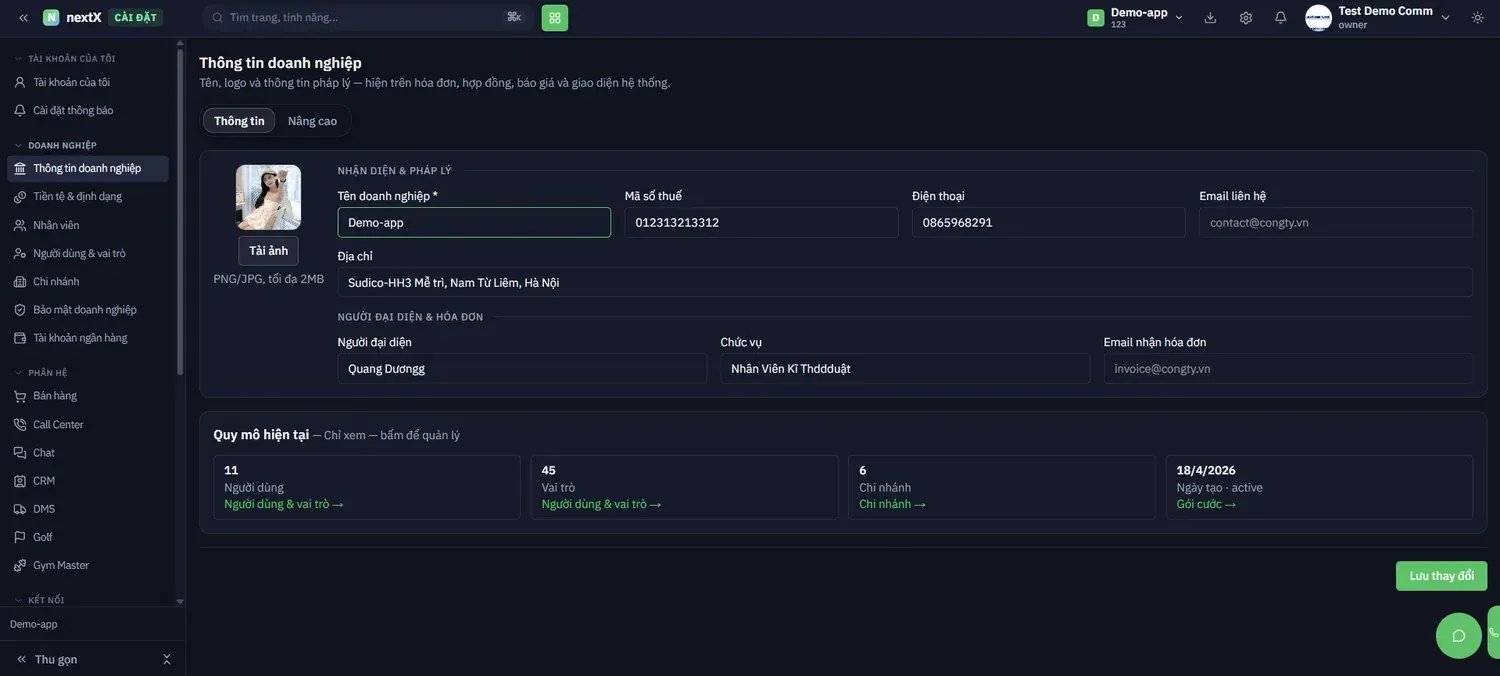Screen dimensions: 1500x676
Task: Collapse the sidebar with the double-chevron icon
Action: point(23,17)
